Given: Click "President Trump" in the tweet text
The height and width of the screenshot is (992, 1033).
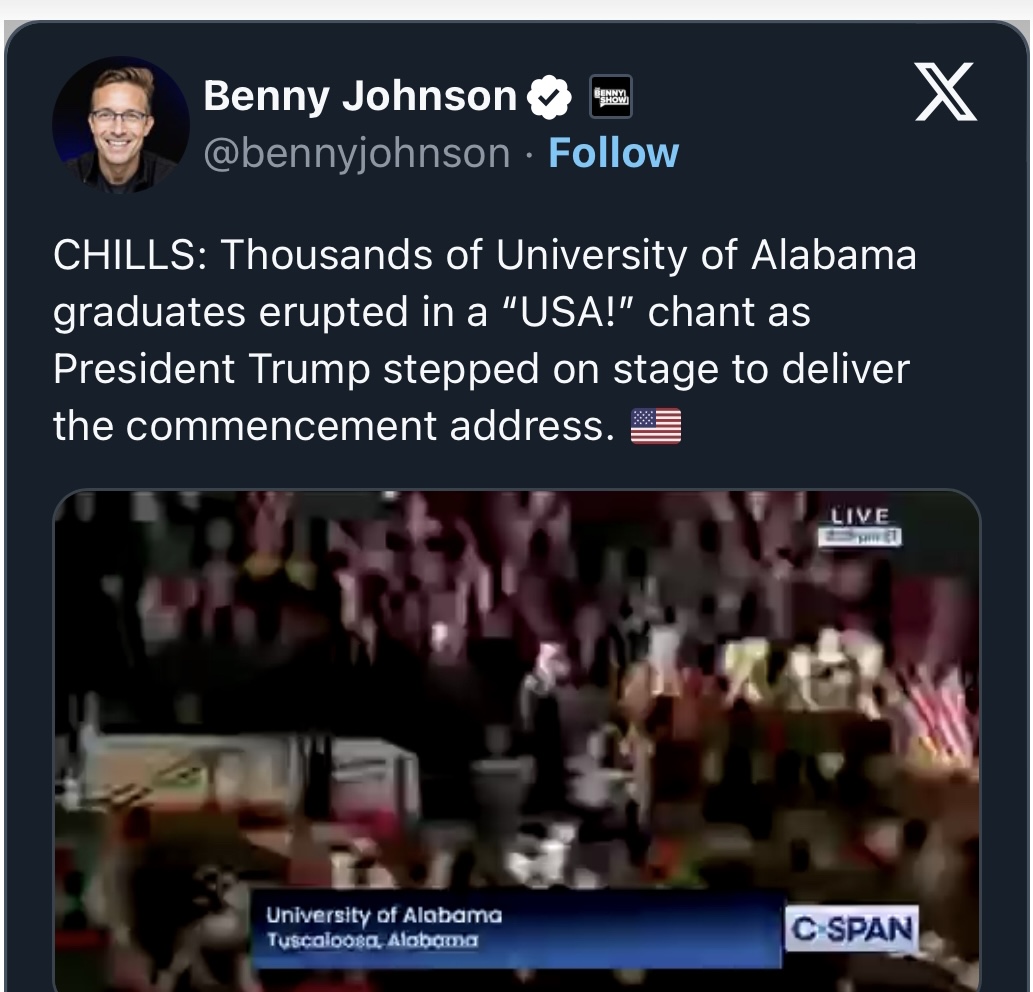Looking at the screenshot, I should [x=212, y=369].
